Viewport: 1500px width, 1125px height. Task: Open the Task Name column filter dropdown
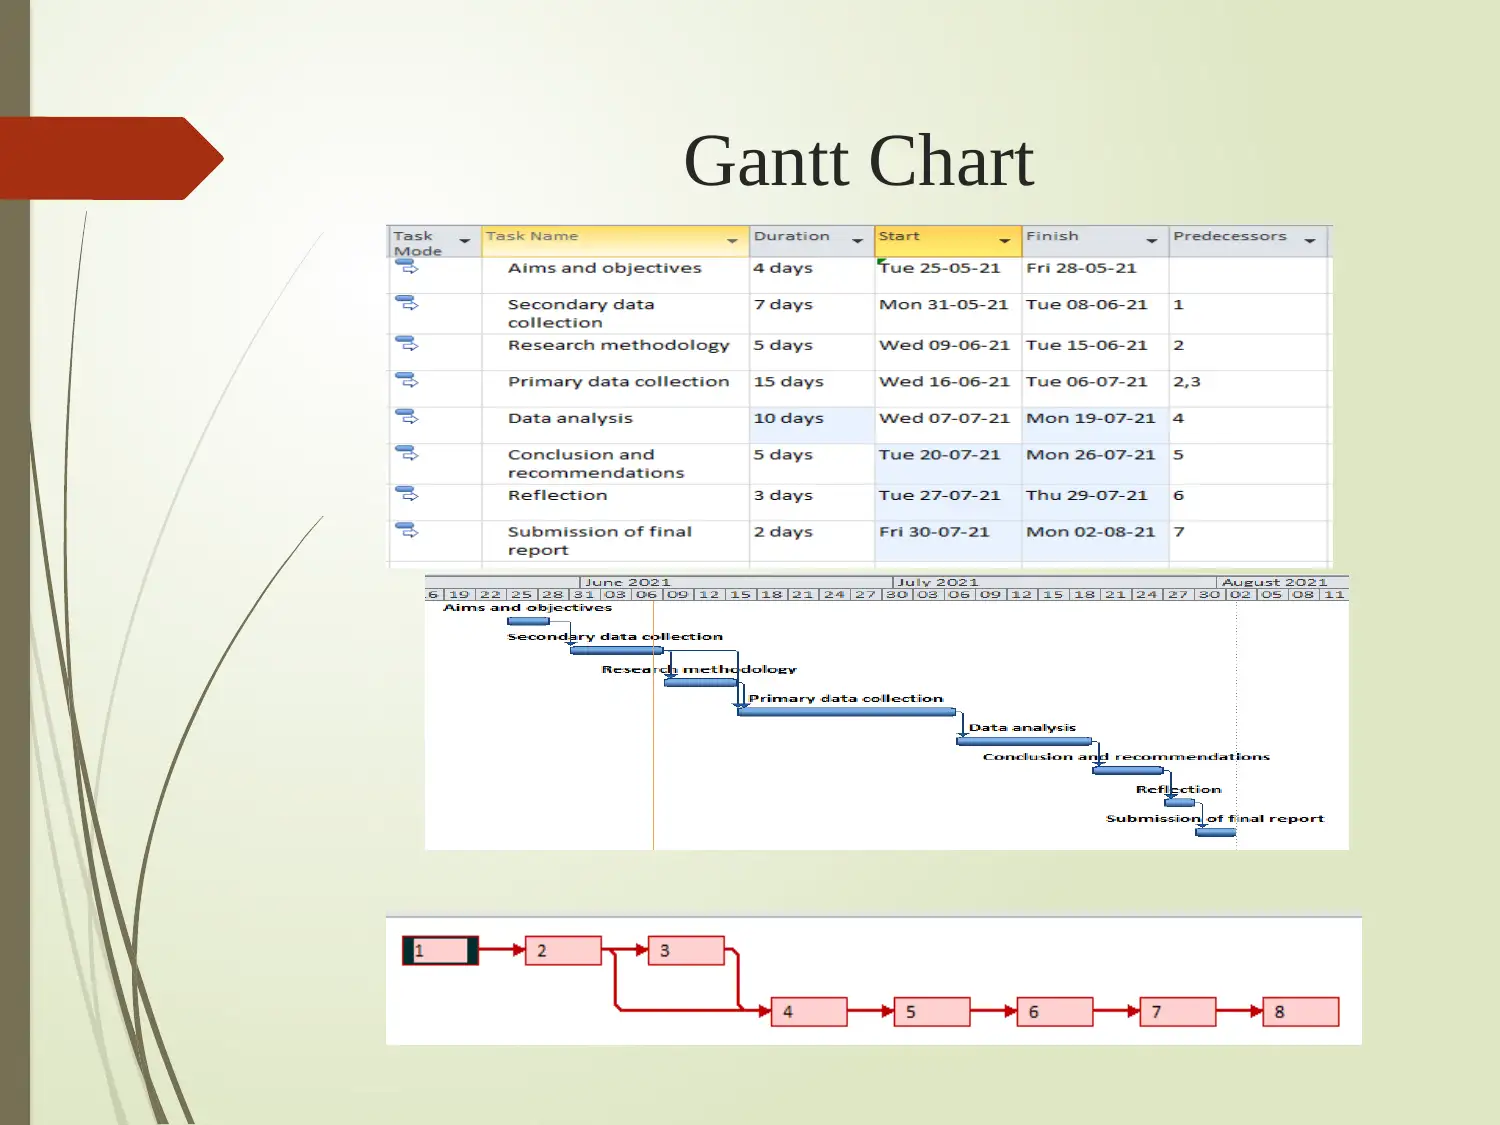[x=732, y=241]
